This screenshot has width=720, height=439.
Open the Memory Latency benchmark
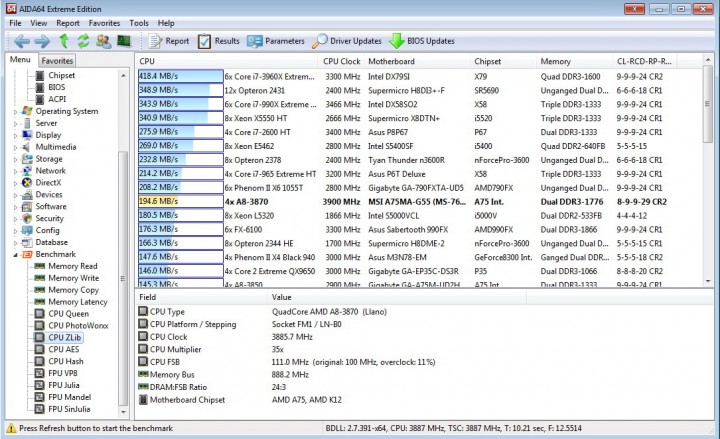click(78, 302)
